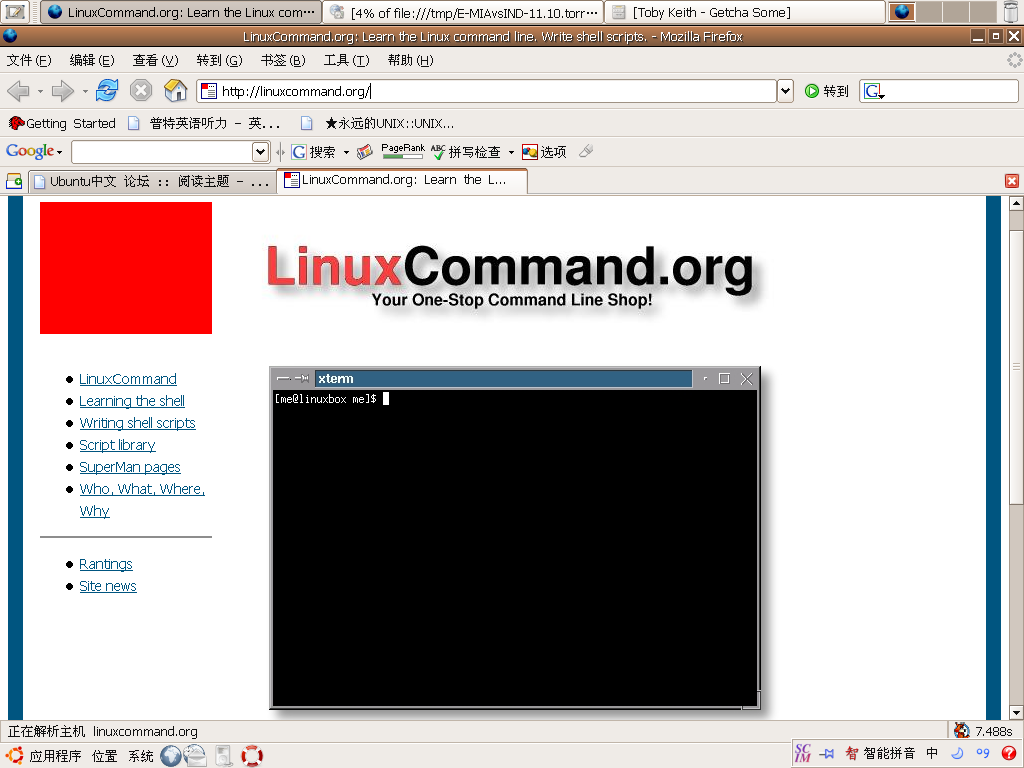1024x768 pixels.
Task: Open the 拼写检查 dropdown arrow
Action: (511, 153)
